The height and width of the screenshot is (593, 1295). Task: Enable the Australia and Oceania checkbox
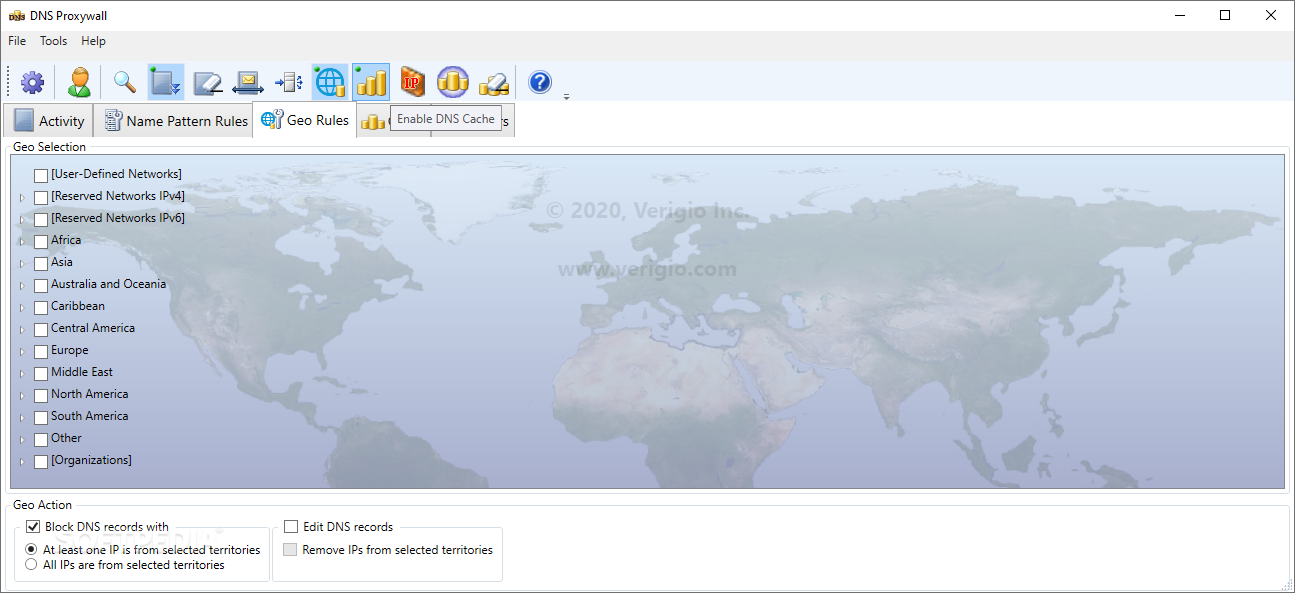pos(41,285)
